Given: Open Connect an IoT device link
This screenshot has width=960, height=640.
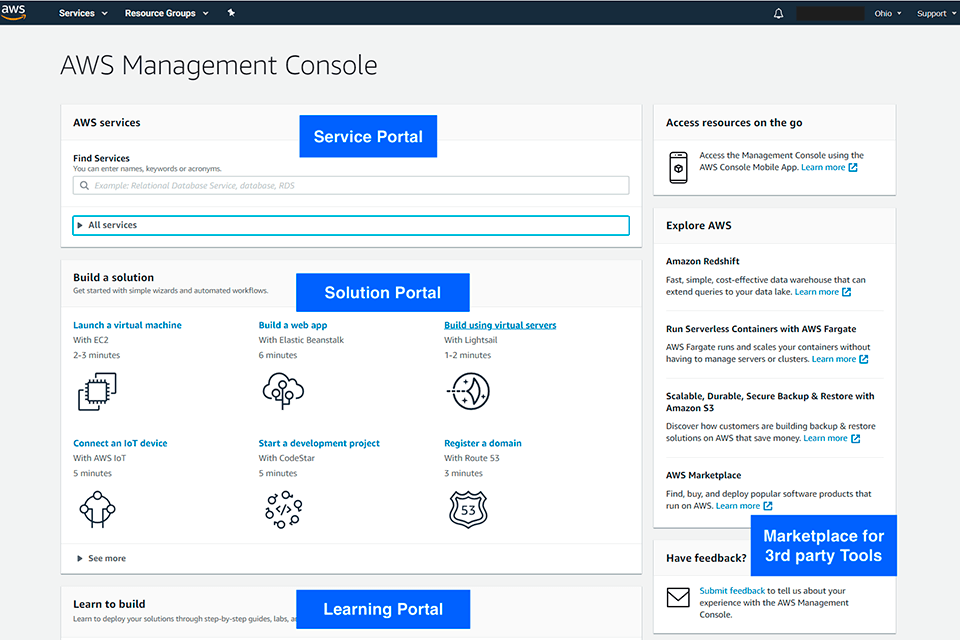Looking at the screenshot, I should click(120, 443).
